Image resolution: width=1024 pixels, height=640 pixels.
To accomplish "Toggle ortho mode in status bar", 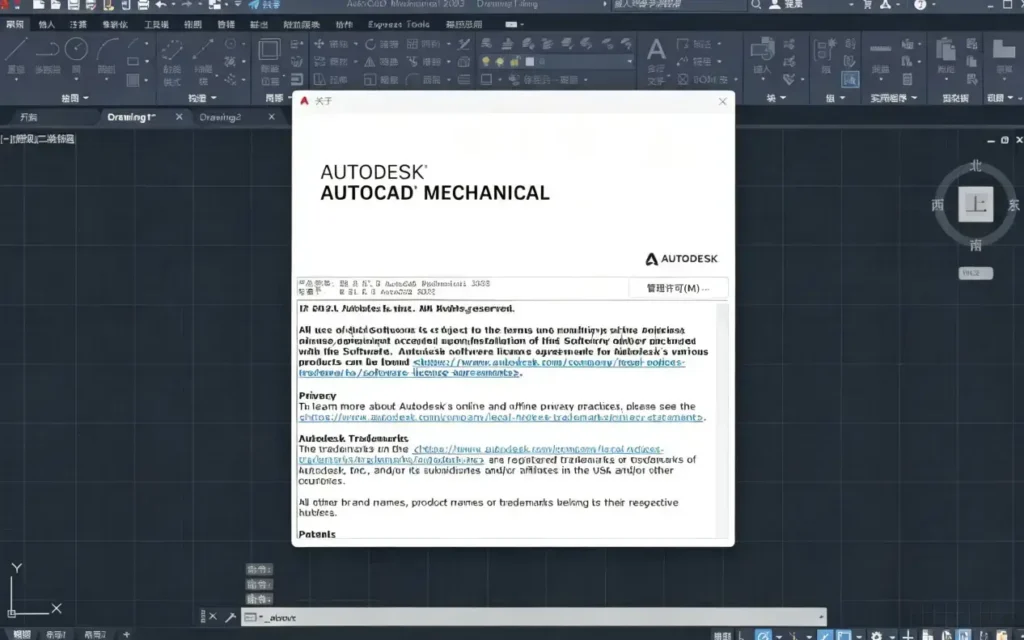I will click(743, 635).
